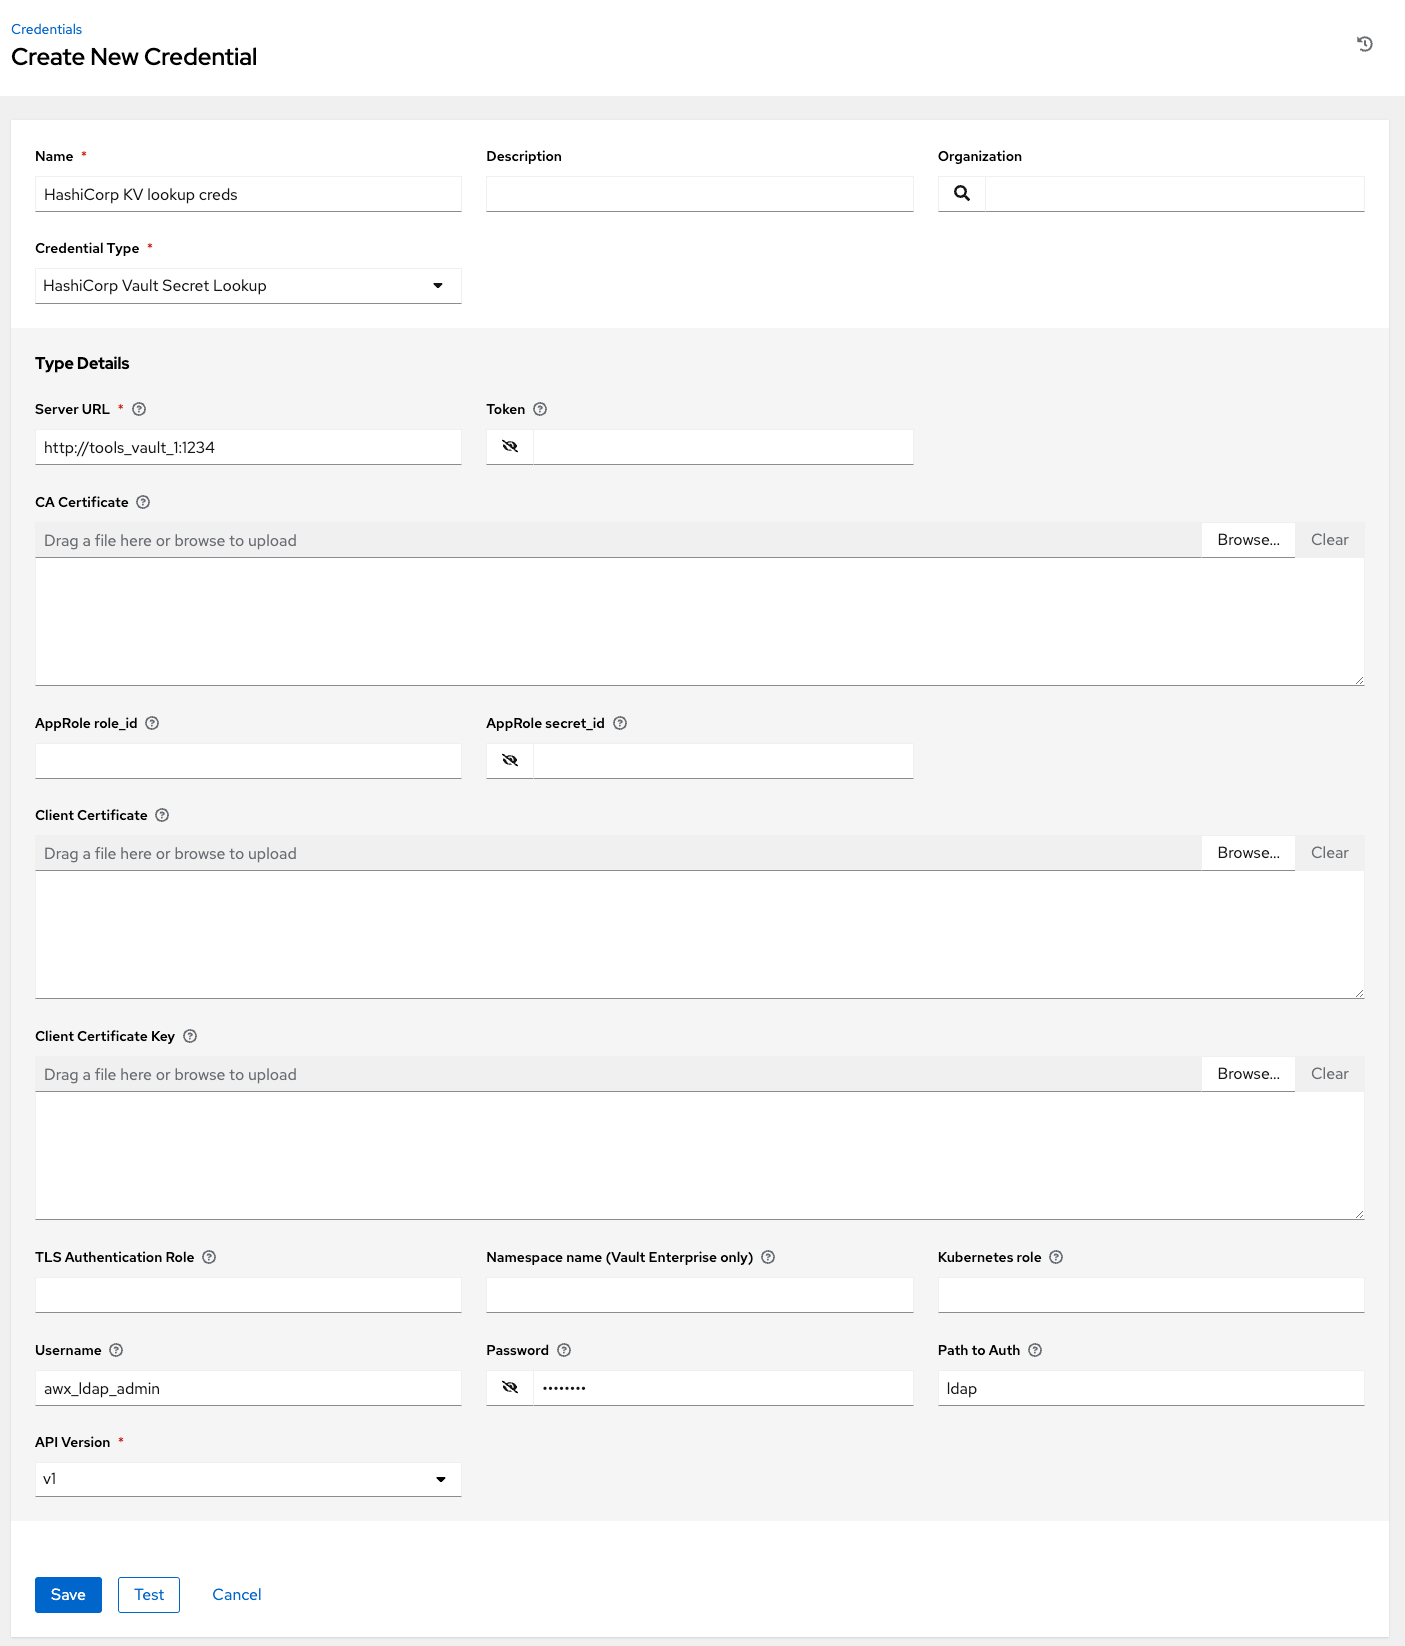Show help for Client Certificate Key
1405x1646 pixels.
[x=190, y=1036]
